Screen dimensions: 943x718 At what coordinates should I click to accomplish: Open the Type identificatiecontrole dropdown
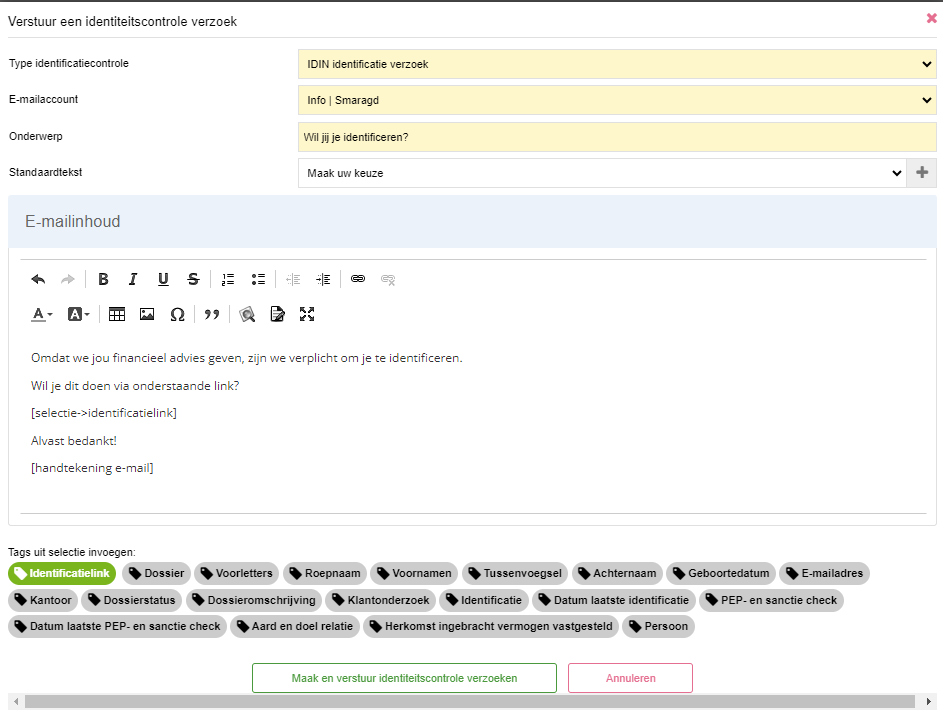[x=617, y=64]
